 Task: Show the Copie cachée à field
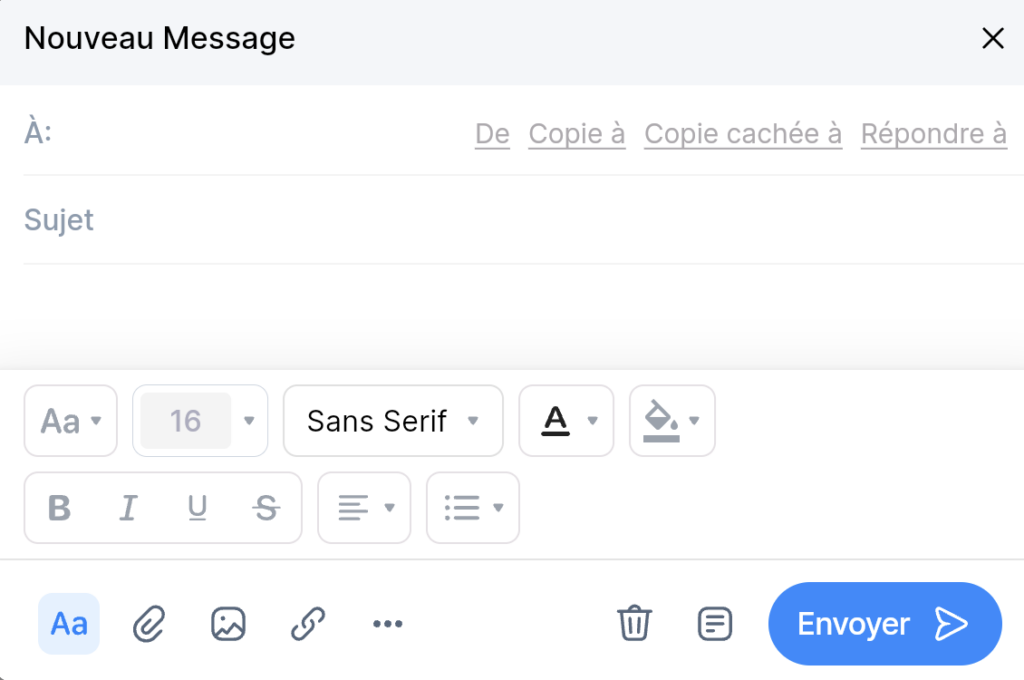[x=742, y=133]
